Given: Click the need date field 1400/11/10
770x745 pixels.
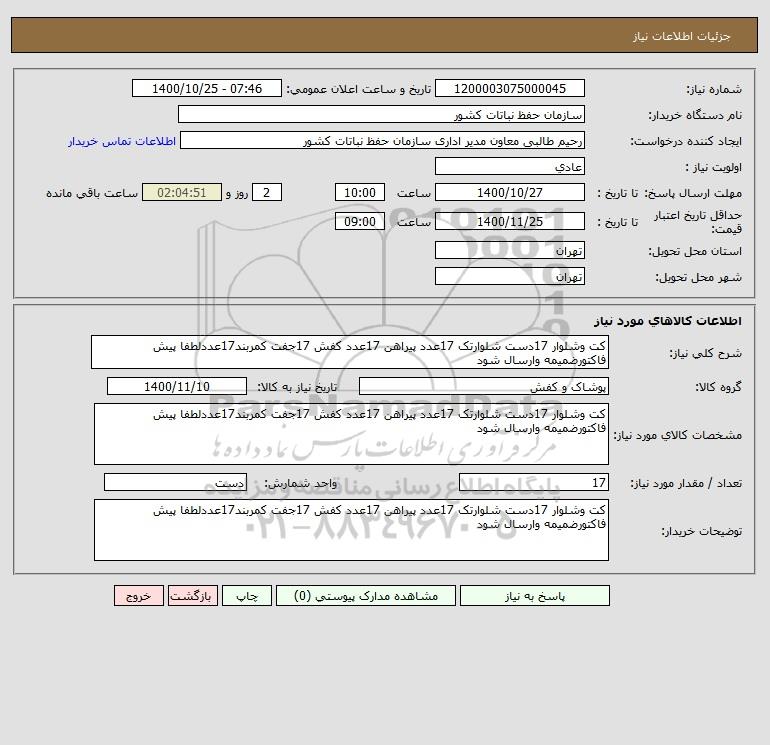Looking at the screenshot, I should click(x=177, y=386).
